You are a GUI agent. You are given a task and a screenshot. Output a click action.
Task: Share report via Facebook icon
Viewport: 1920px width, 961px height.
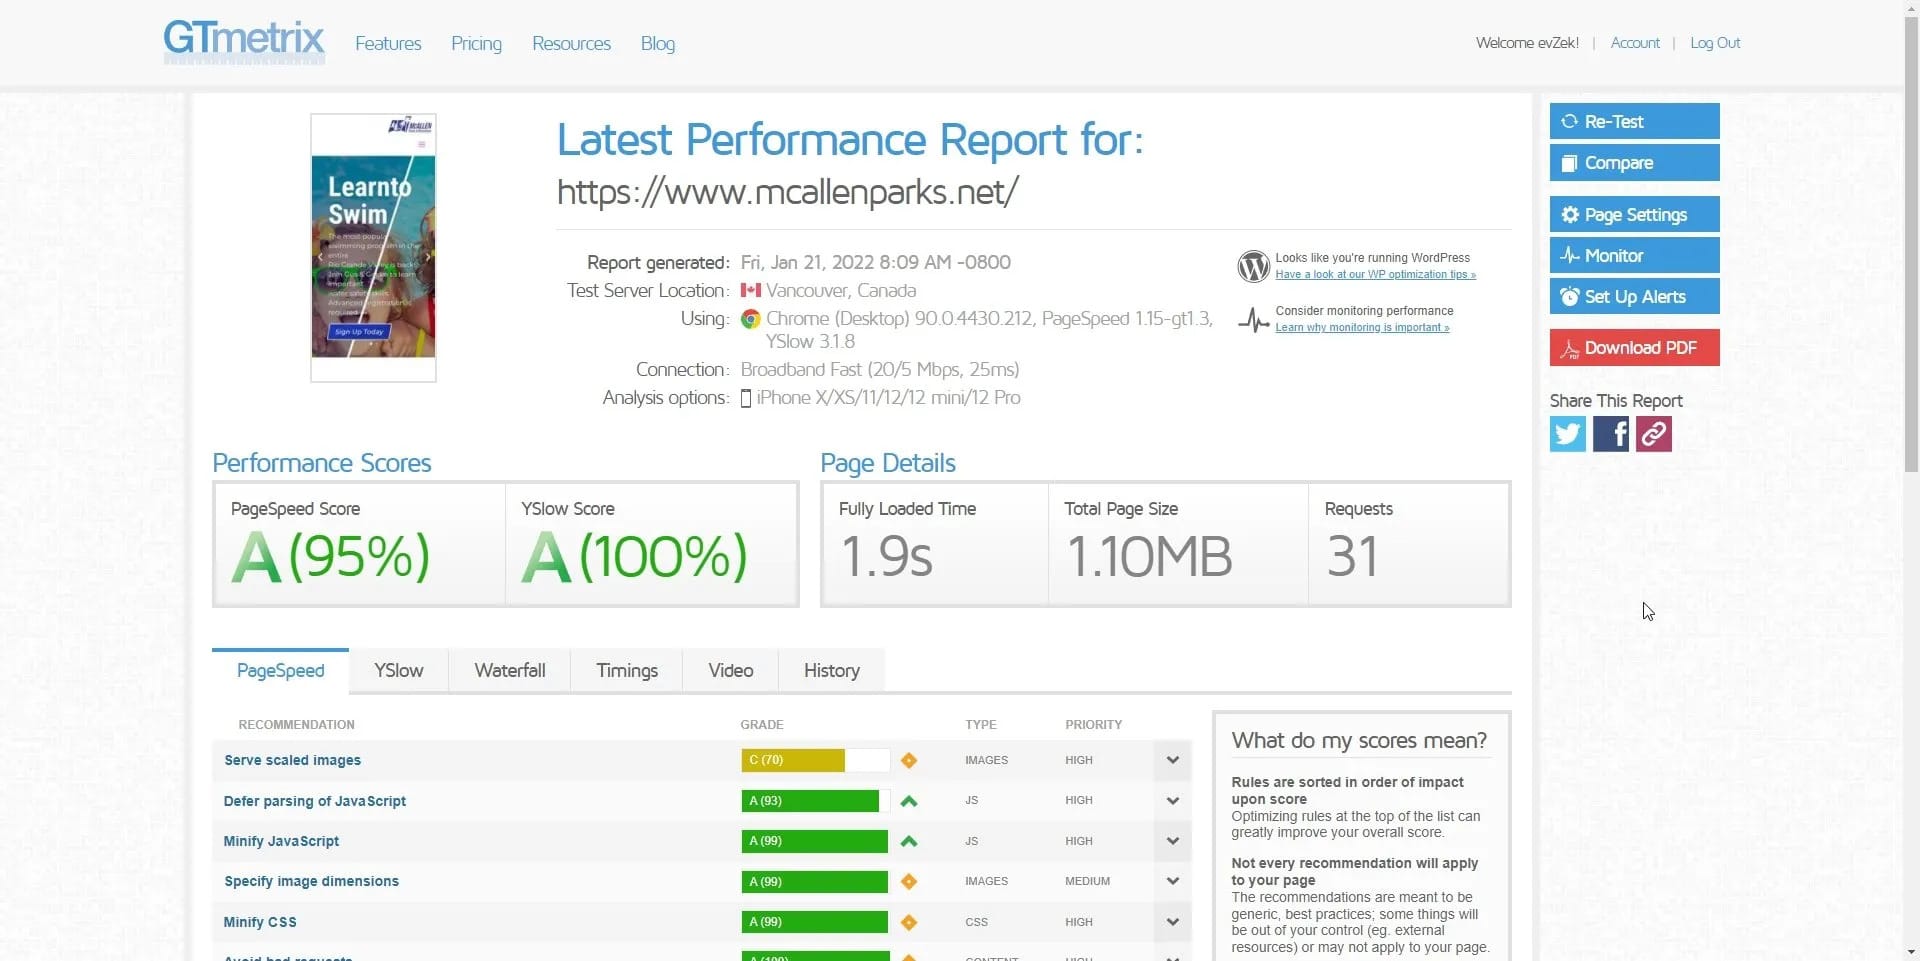pos(1610,434)
